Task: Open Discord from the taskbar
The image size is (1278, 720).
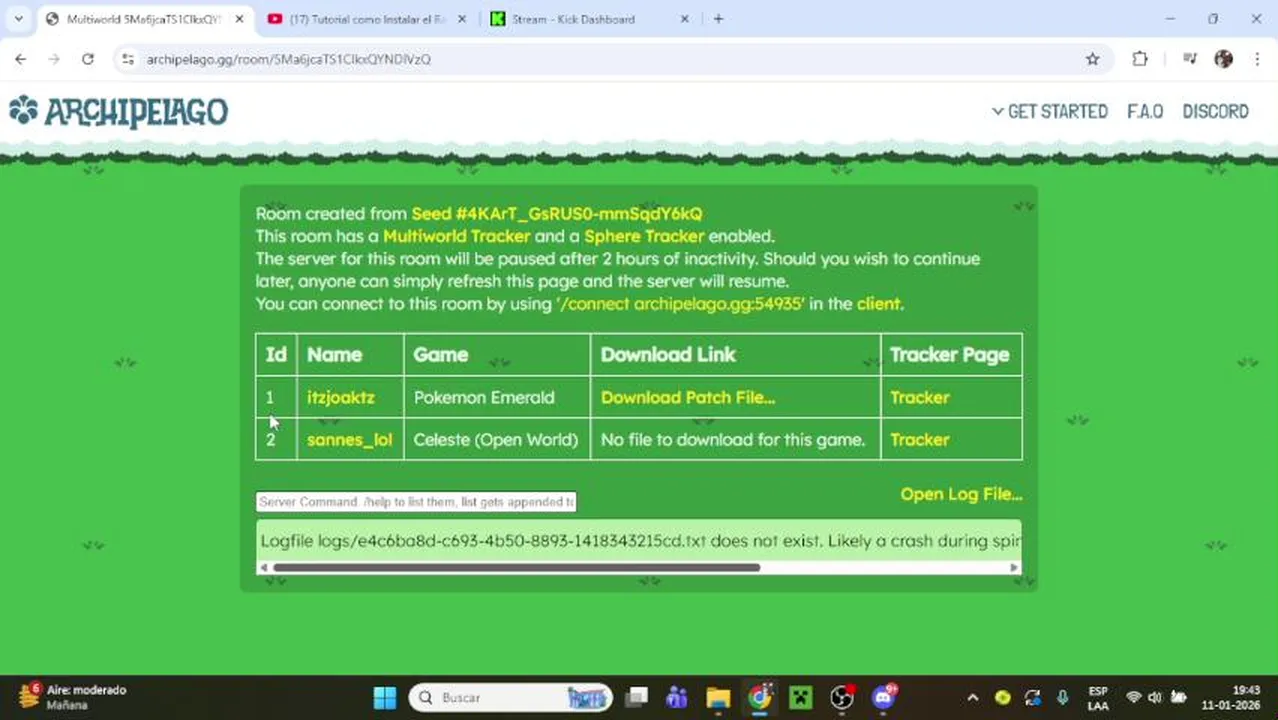Action: tap(883, 697)
